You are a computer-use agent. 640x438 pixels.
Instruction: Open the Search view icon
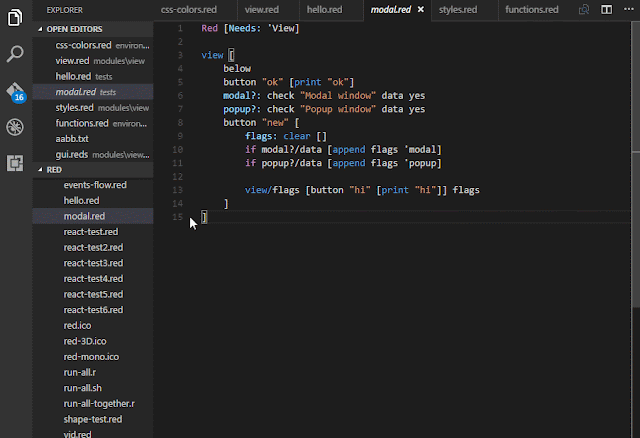[15, 54]
